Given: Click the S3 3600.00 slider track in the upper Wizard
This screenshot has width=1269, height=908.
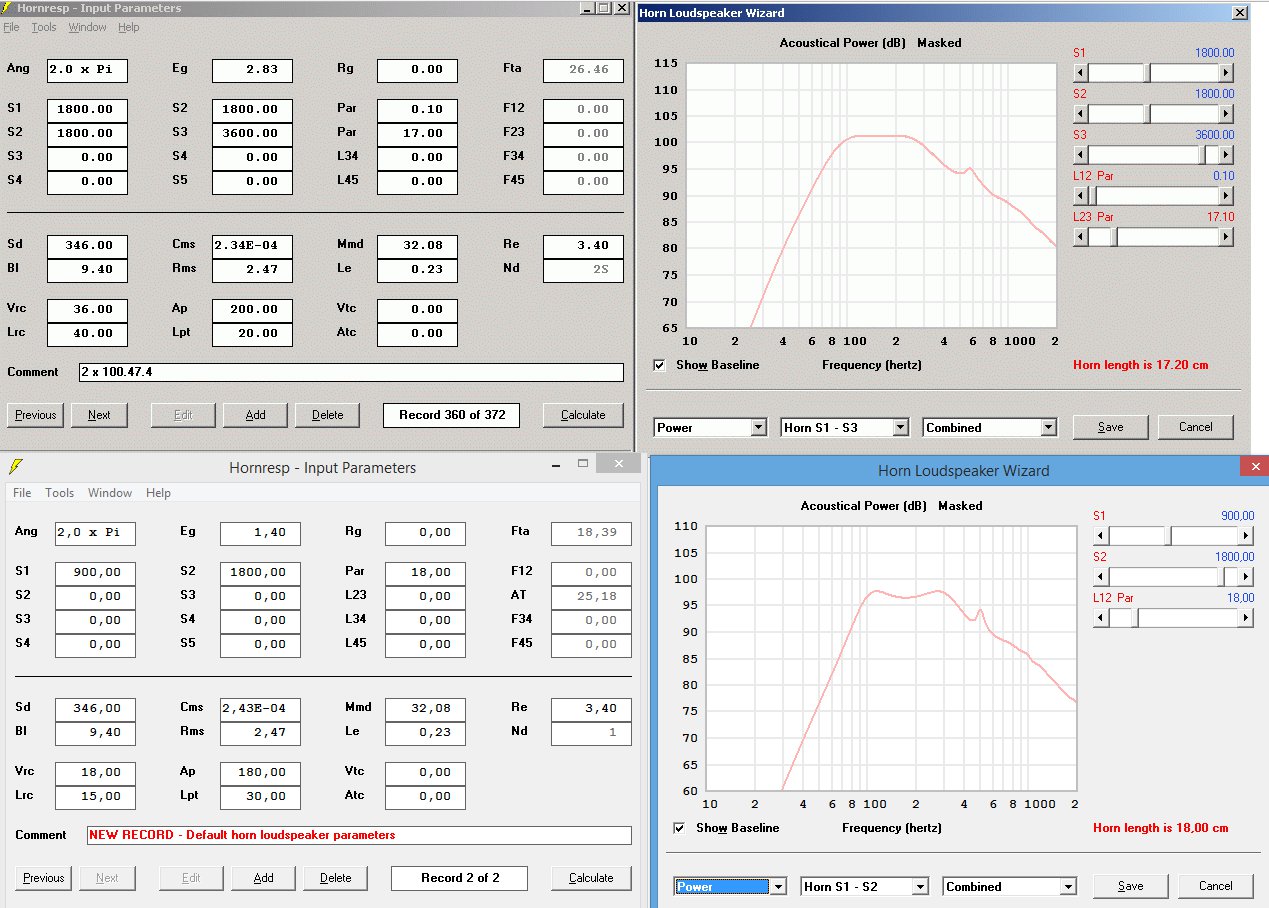Looking at the screenshot, I should coord(1153,155).
